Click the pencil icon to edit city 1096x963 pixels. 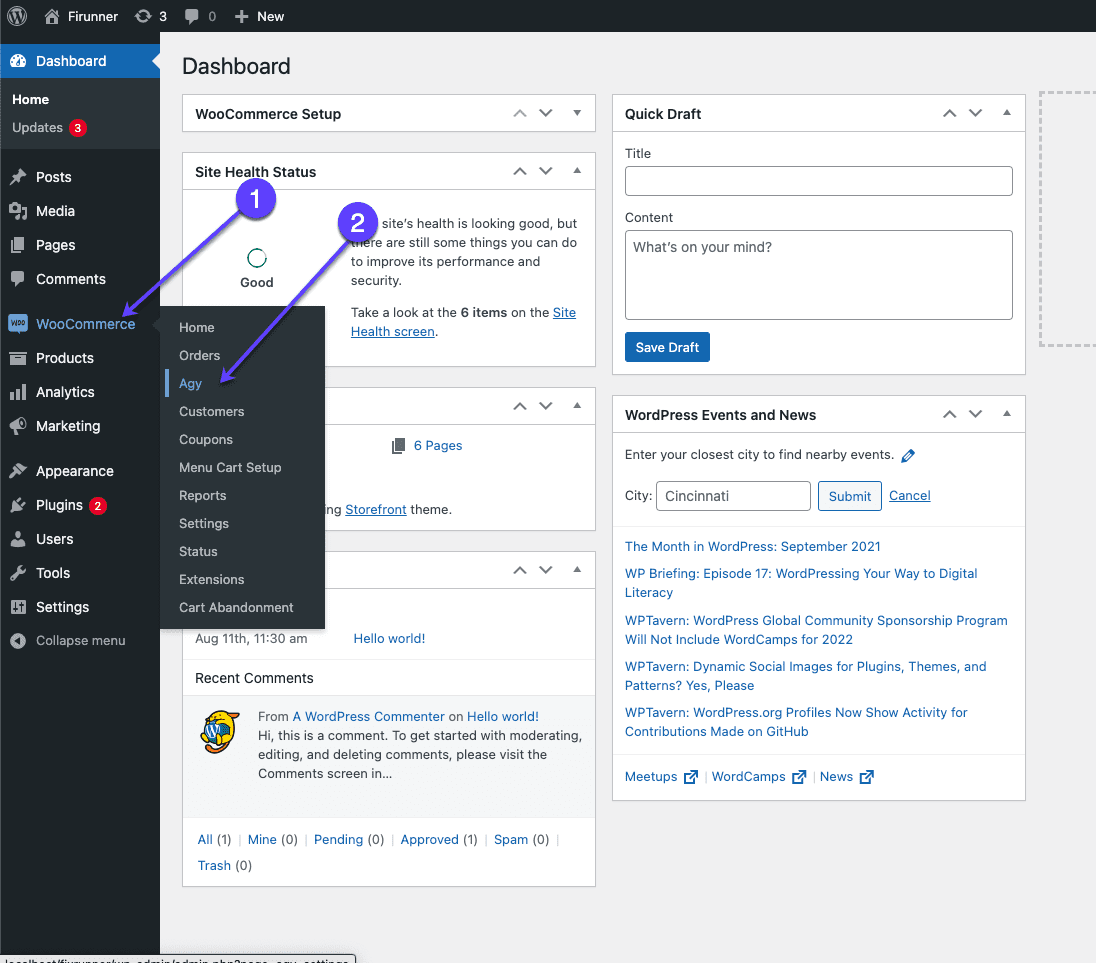[x=908, y=456]
